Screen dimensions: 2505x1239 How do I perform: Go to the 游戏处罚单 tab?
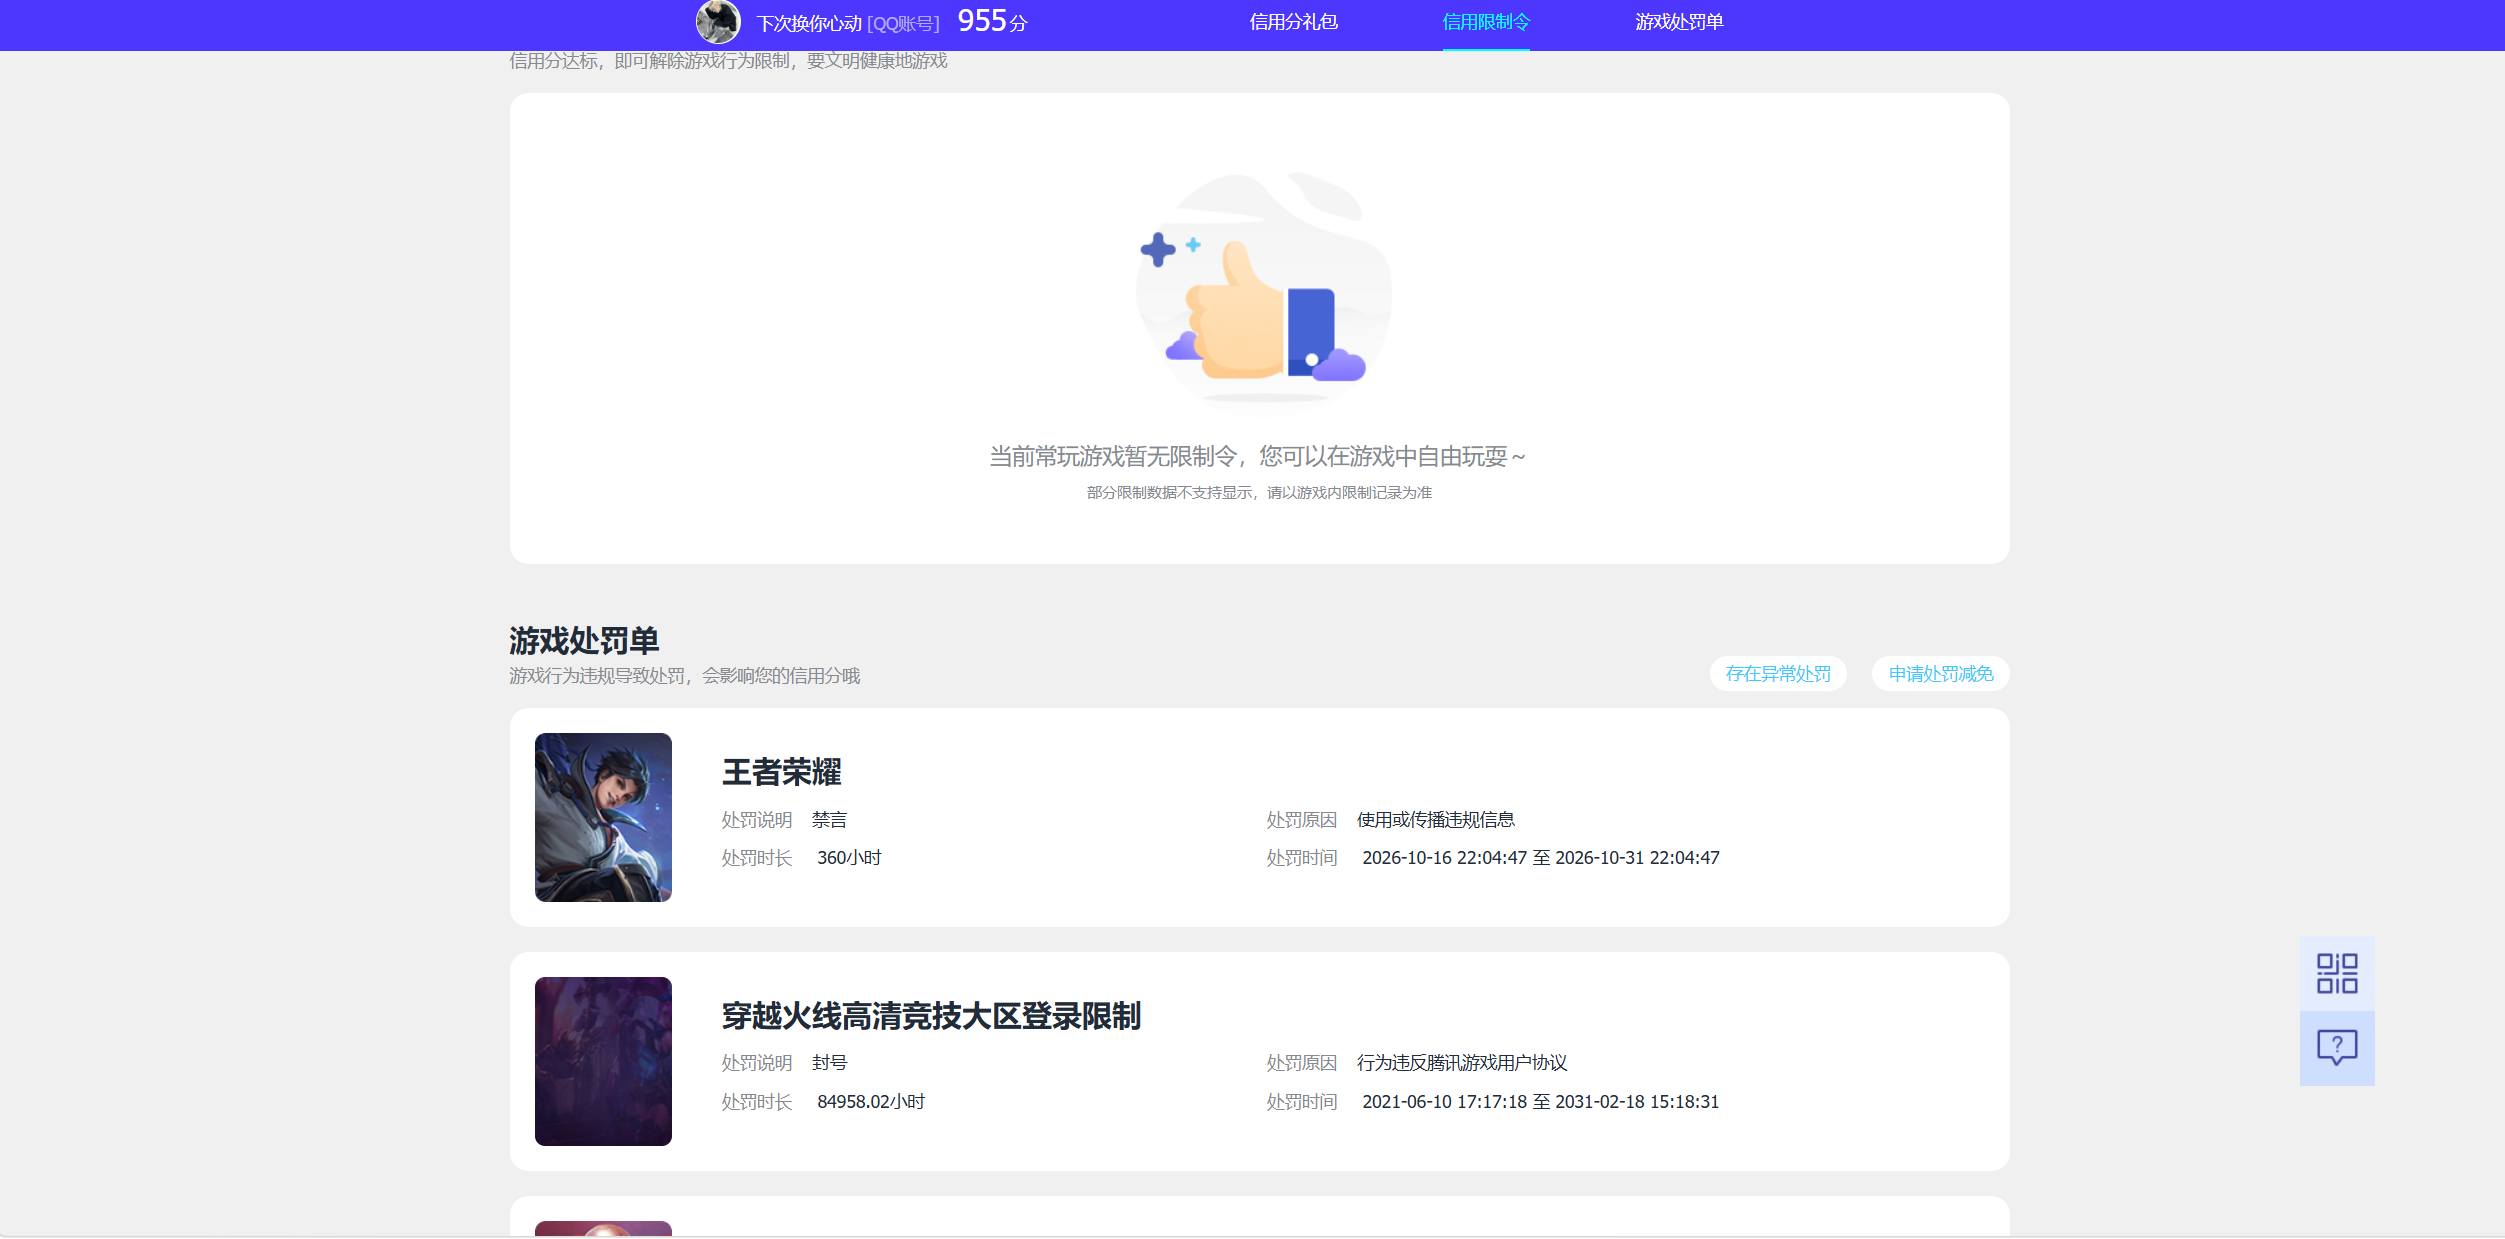1679,22
